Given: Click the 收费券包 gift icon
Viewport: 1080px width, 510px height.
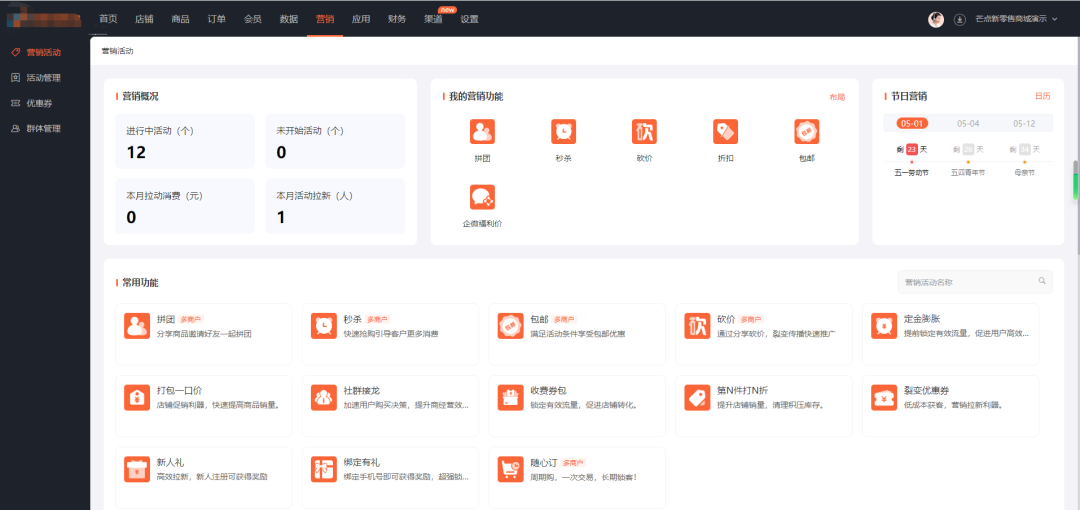Looking at the screenshot, I should pyautogui.click(x=510, y=398).
